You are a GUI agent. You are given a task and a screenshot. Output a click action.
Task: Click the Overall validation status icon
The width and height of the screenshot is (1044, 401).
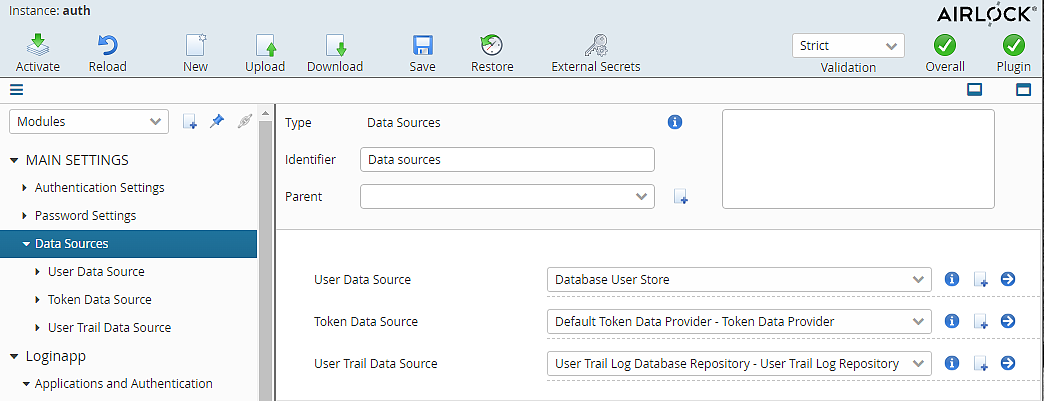945,45
